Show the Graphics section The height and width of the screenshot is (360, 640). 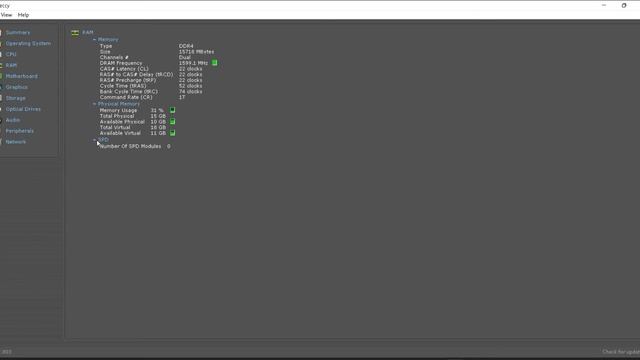pyautogui.click(x=17, y=87)
